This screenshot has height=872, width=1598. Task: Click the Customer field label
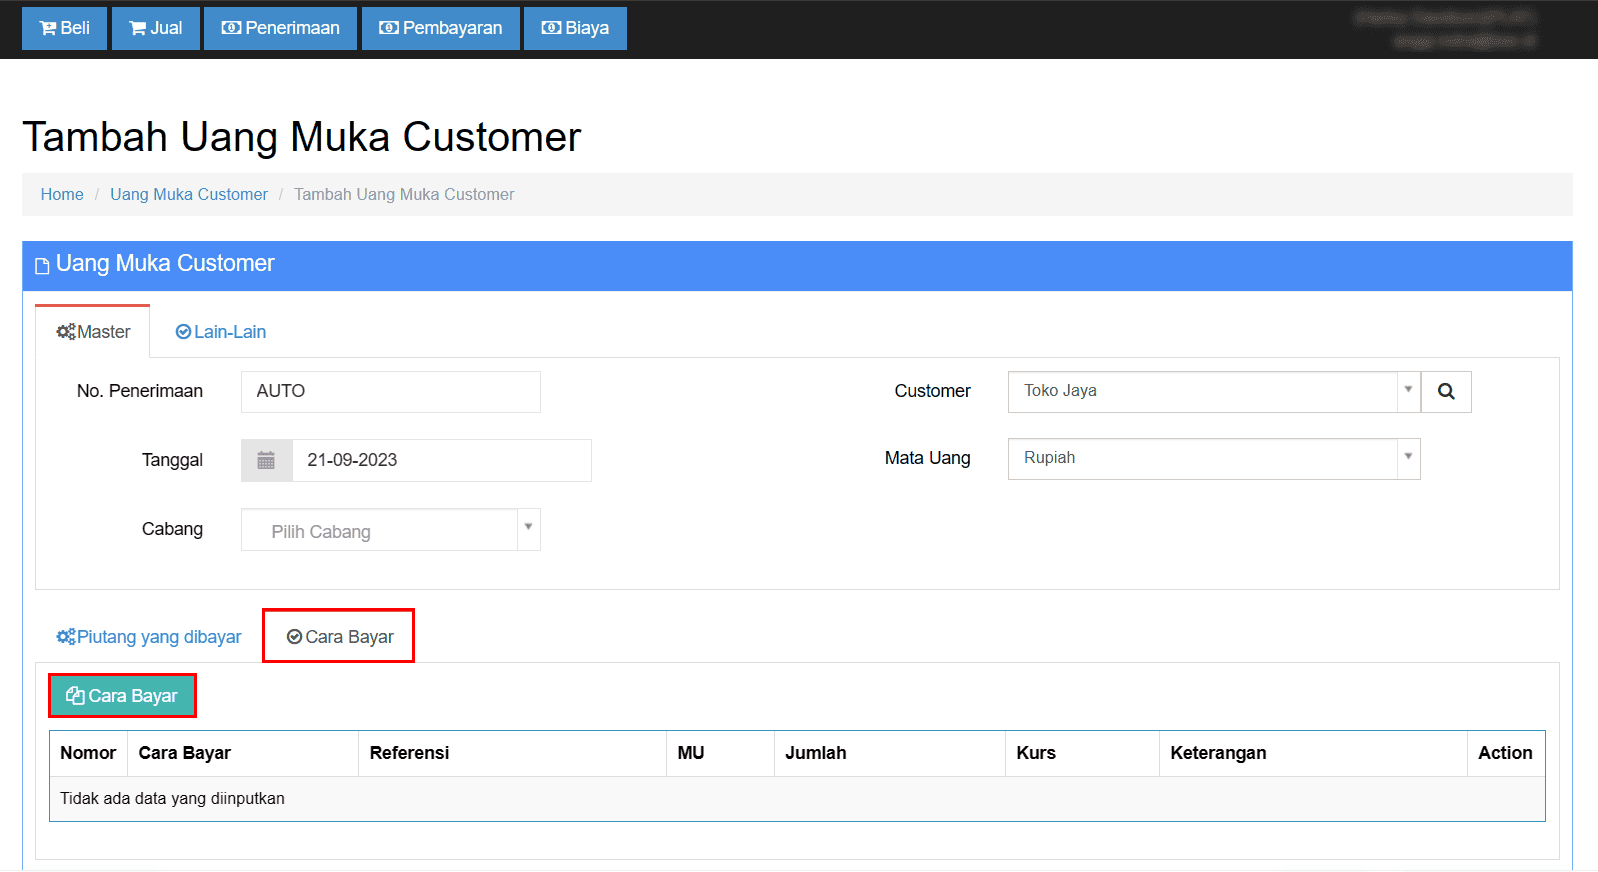tap(932, 391)
